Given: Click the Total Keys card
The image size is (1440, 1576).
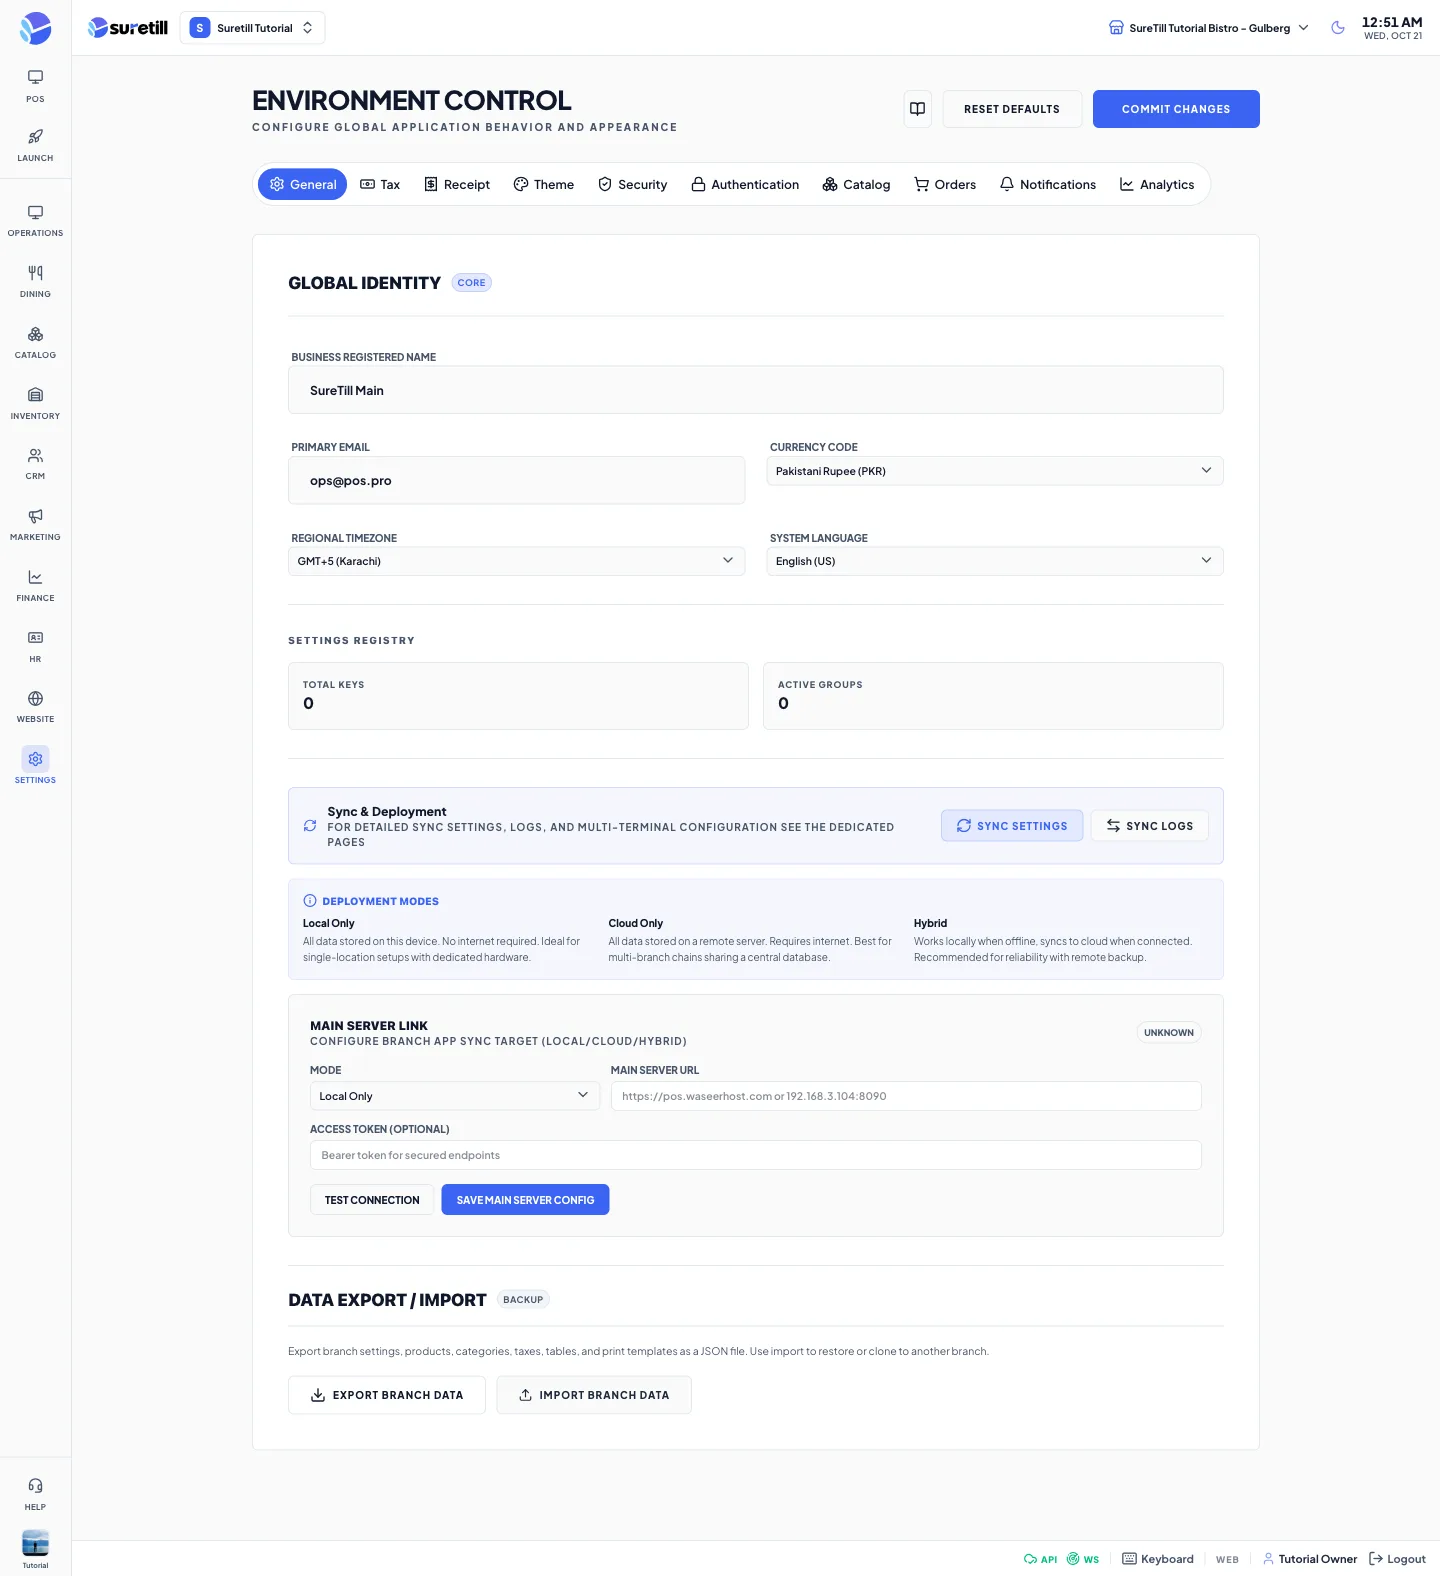Looking at the screenshot, I should click(518, 696).
